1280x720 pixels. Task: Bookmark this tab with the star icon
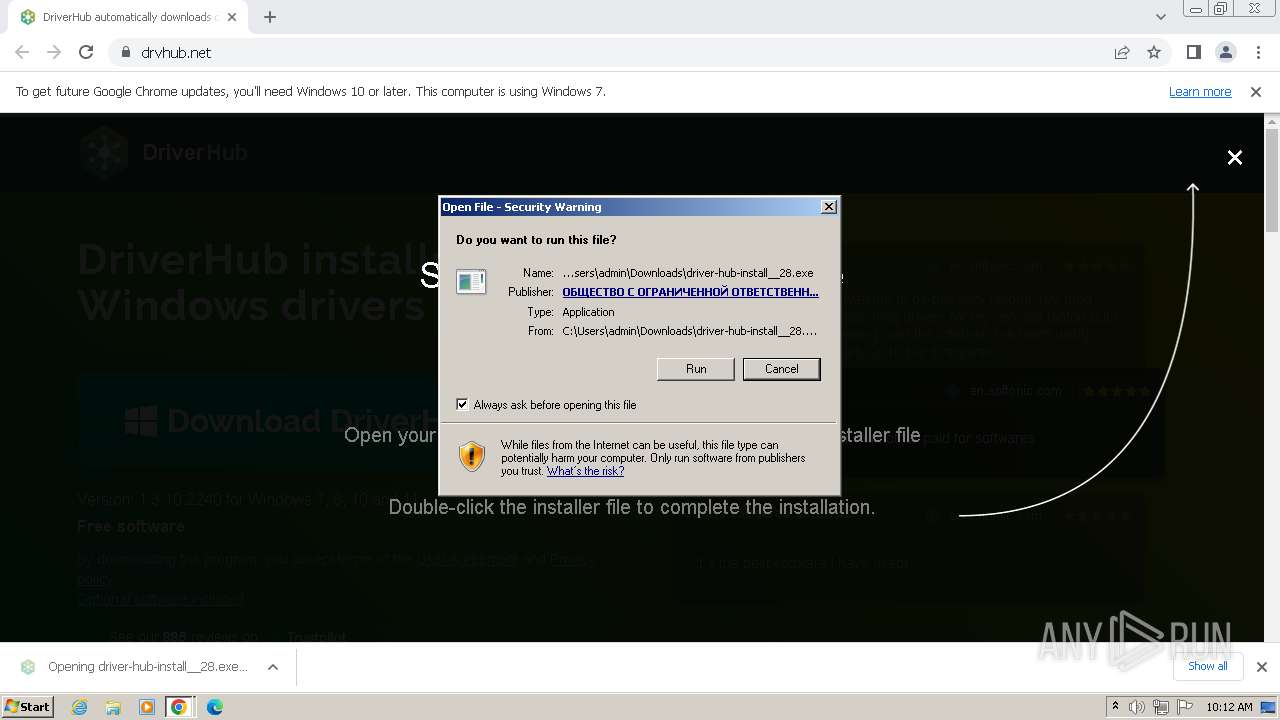[x=1154, y=52]
